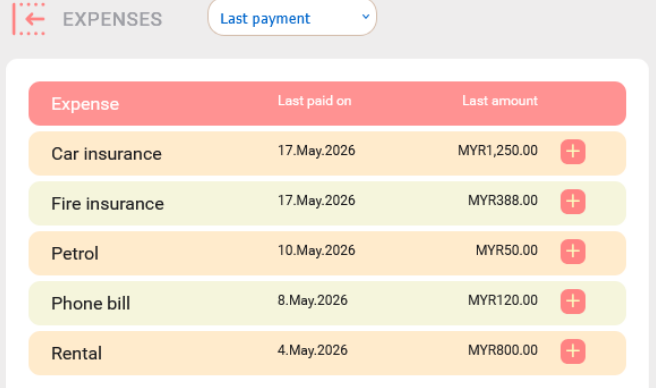The image size is (656, 388).
Task: Click the MYR1,250.00 amount
Action: tap(497, 150)
